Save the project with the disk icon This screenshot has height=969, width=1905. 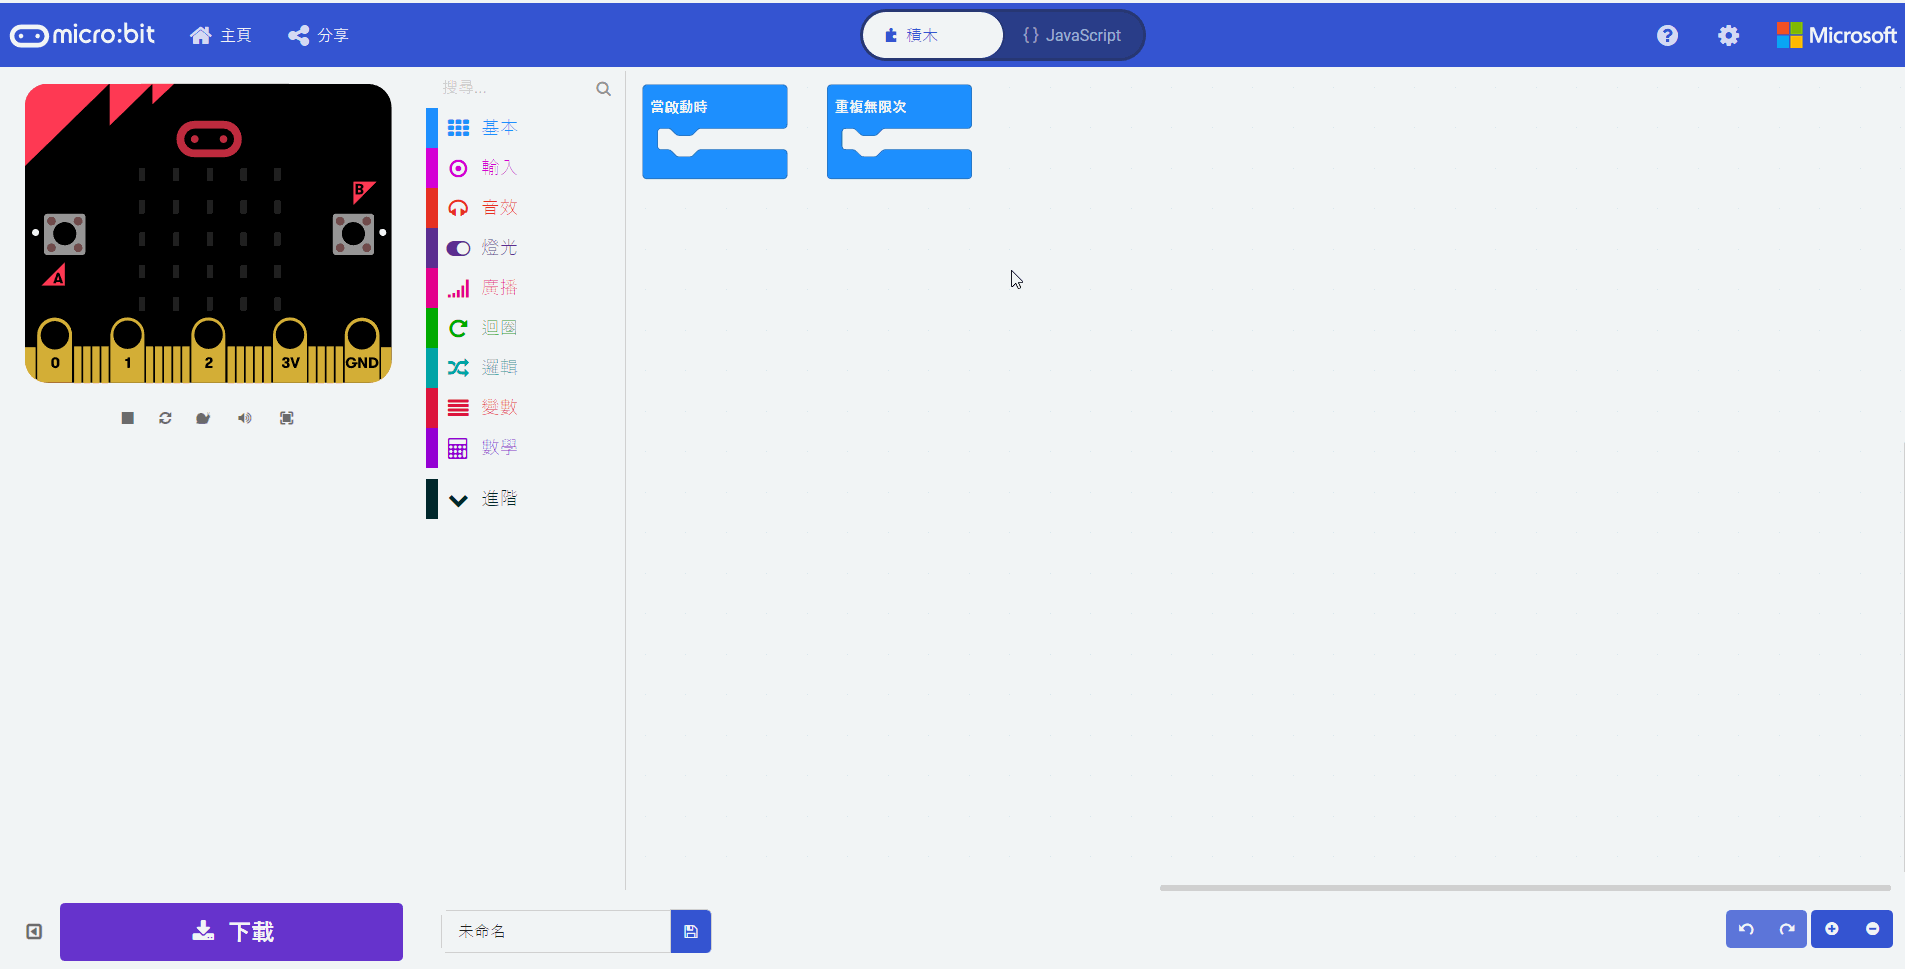tap(690, 931)
